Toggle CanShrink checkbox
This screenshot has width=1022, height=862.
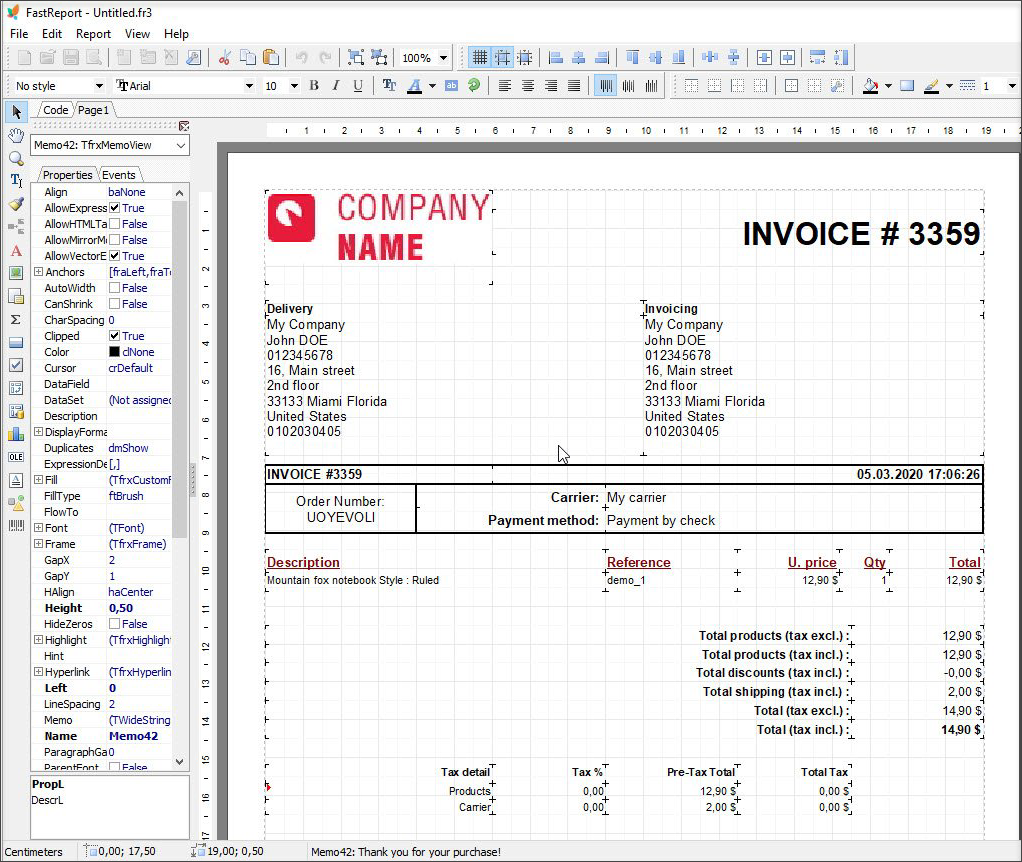click(x=115, y=304)
